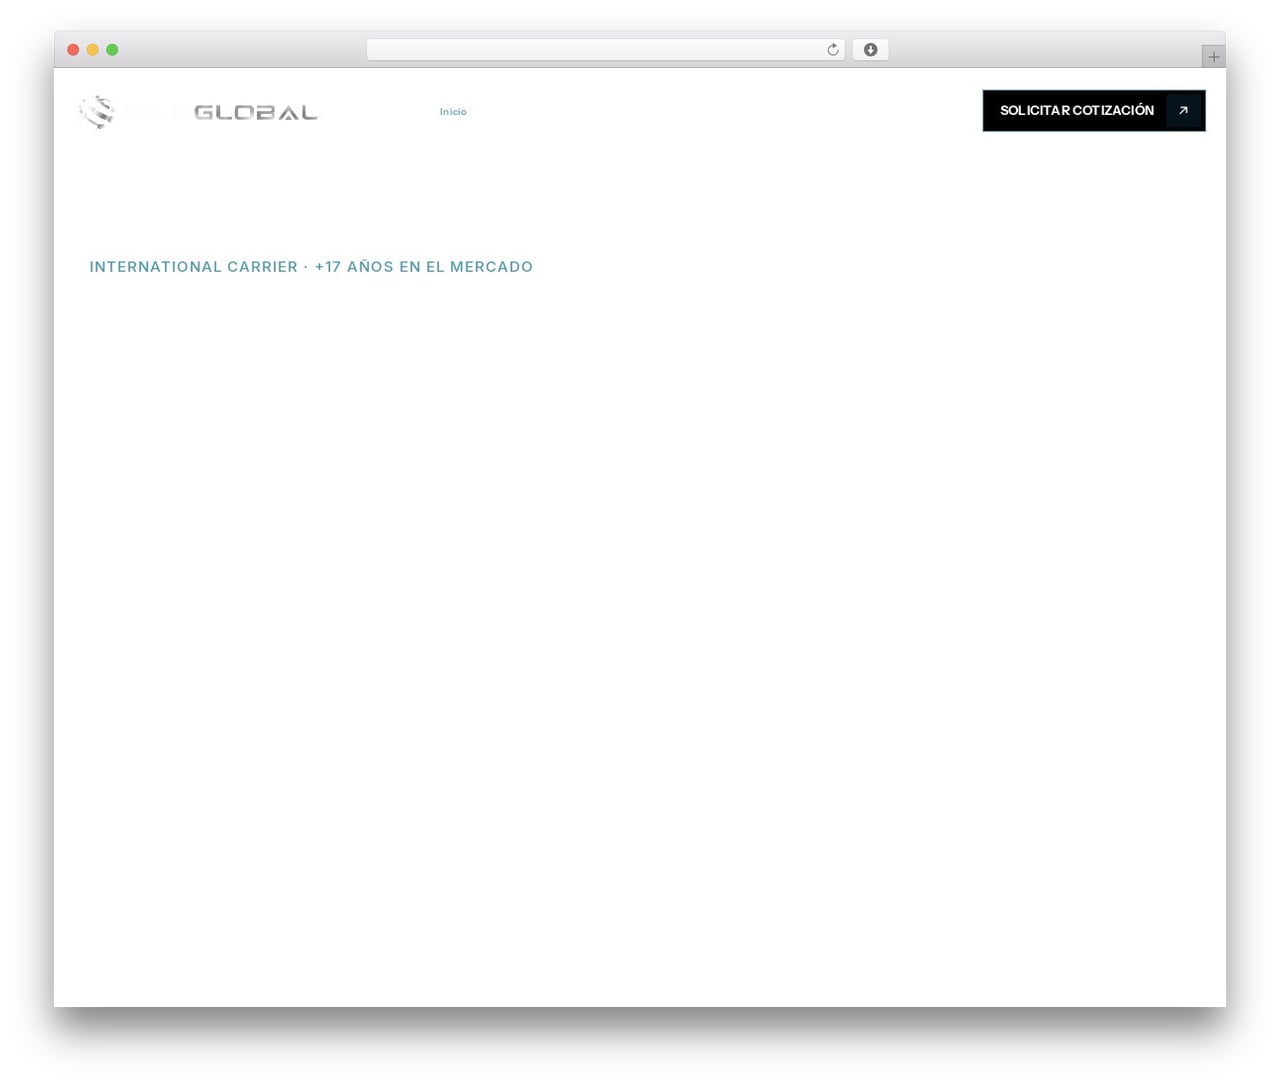Open the browser downloads button

870,50
